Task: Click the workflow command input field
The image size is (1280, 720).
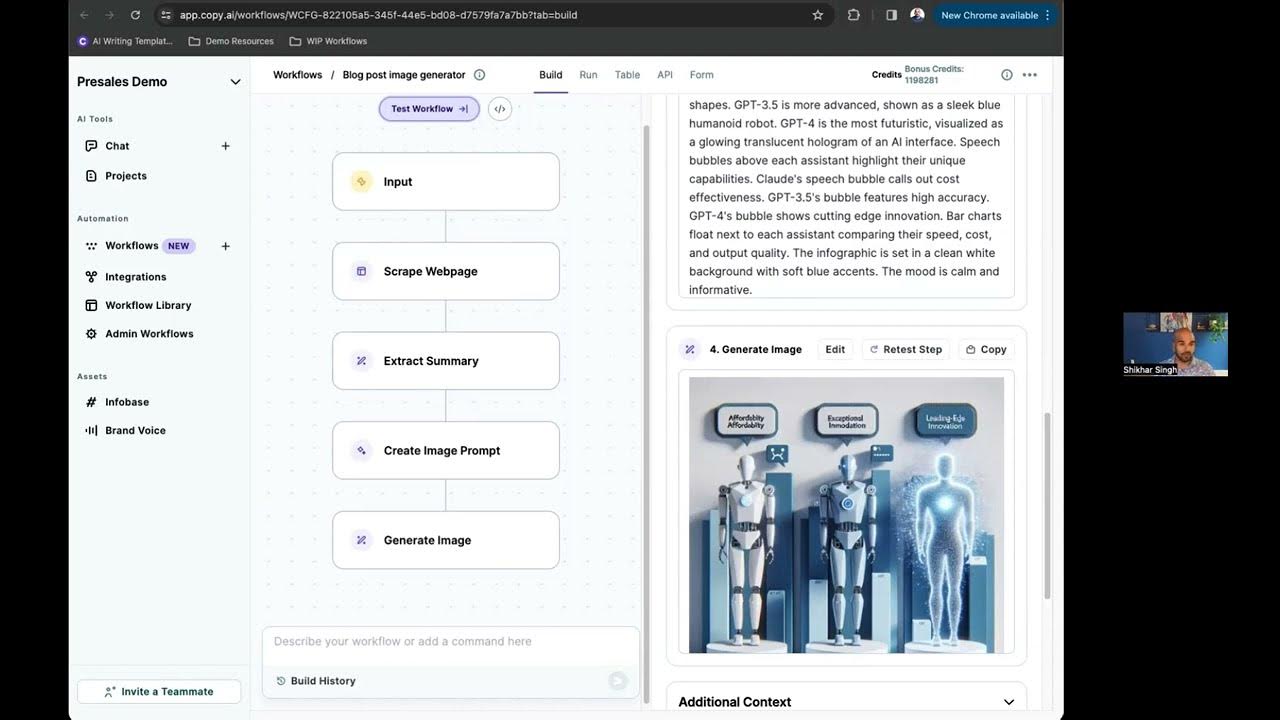Action: click(450, 642)
